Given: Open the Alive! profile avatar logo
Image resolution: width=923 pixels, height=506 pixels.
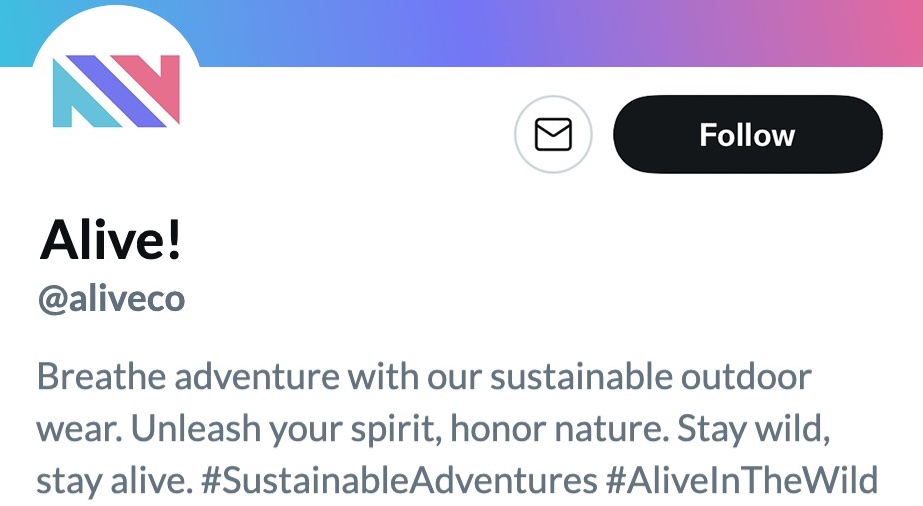Looking at the screenshot, I should (116, 92).
